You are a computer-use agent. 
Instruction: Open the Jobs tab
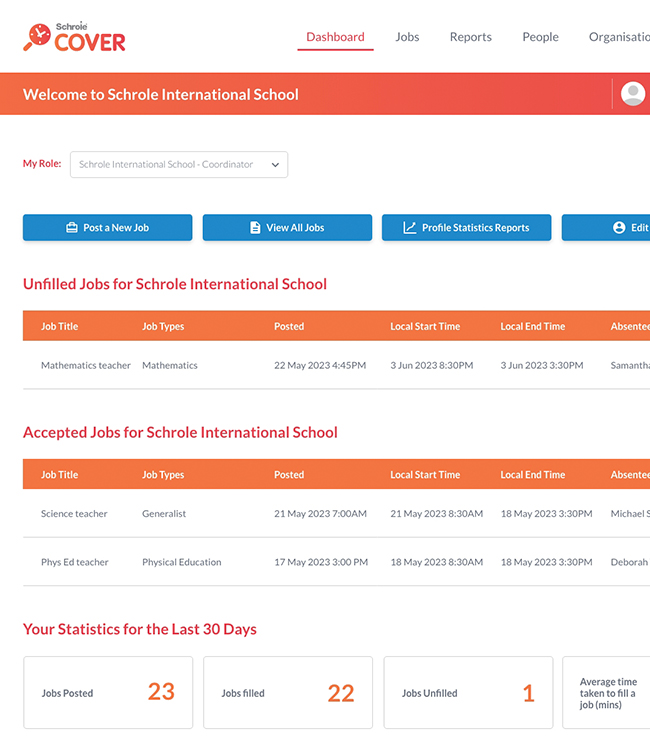tap(407, 37)
